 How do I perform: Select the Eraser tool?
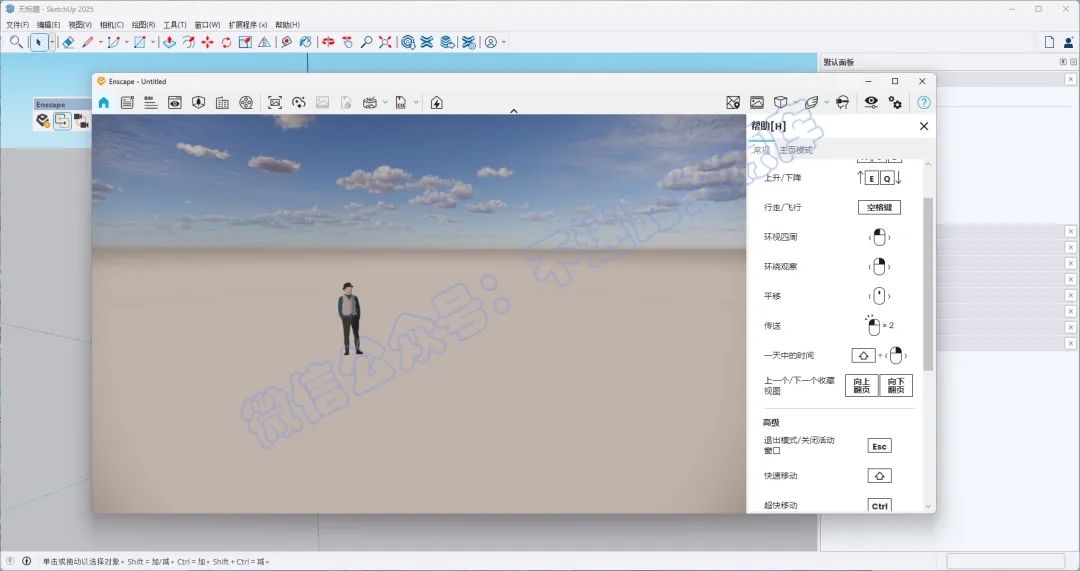68,42
